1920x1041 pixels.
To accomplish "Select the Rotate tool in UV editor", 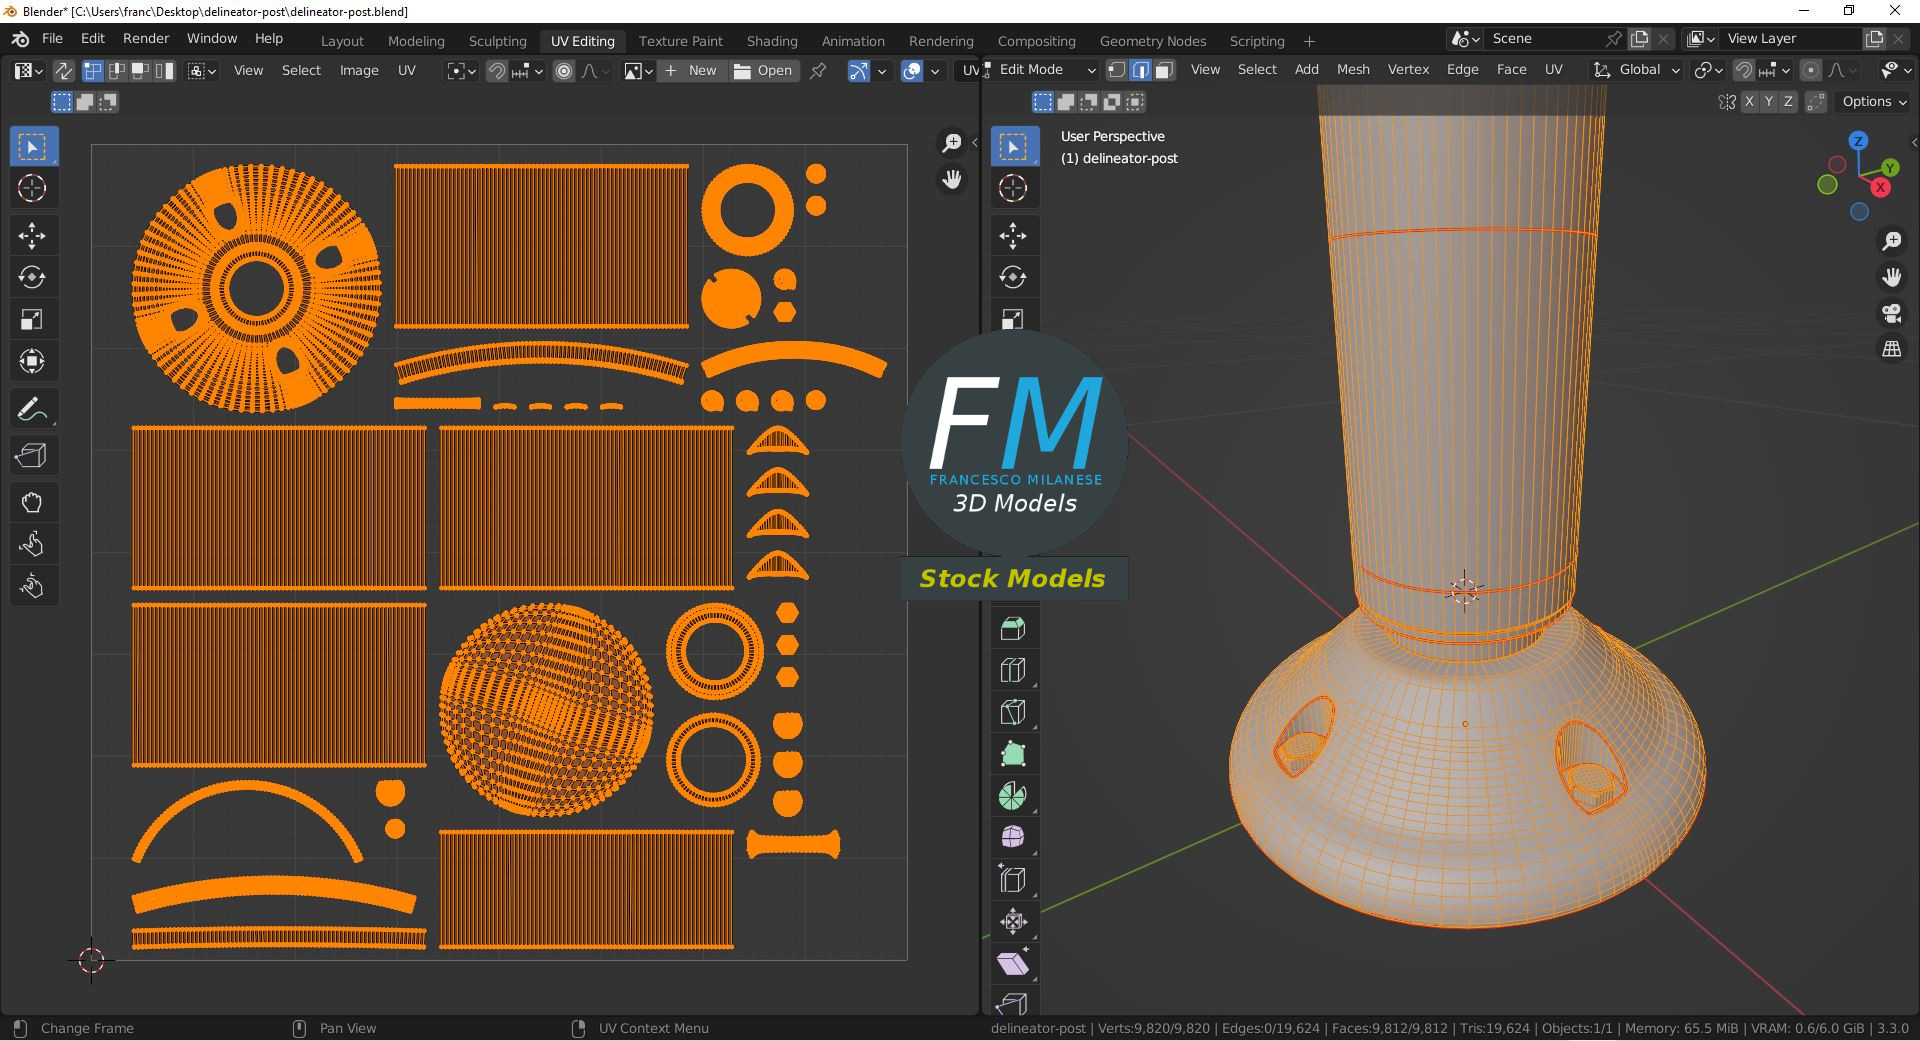I will [x=32, y=277].
